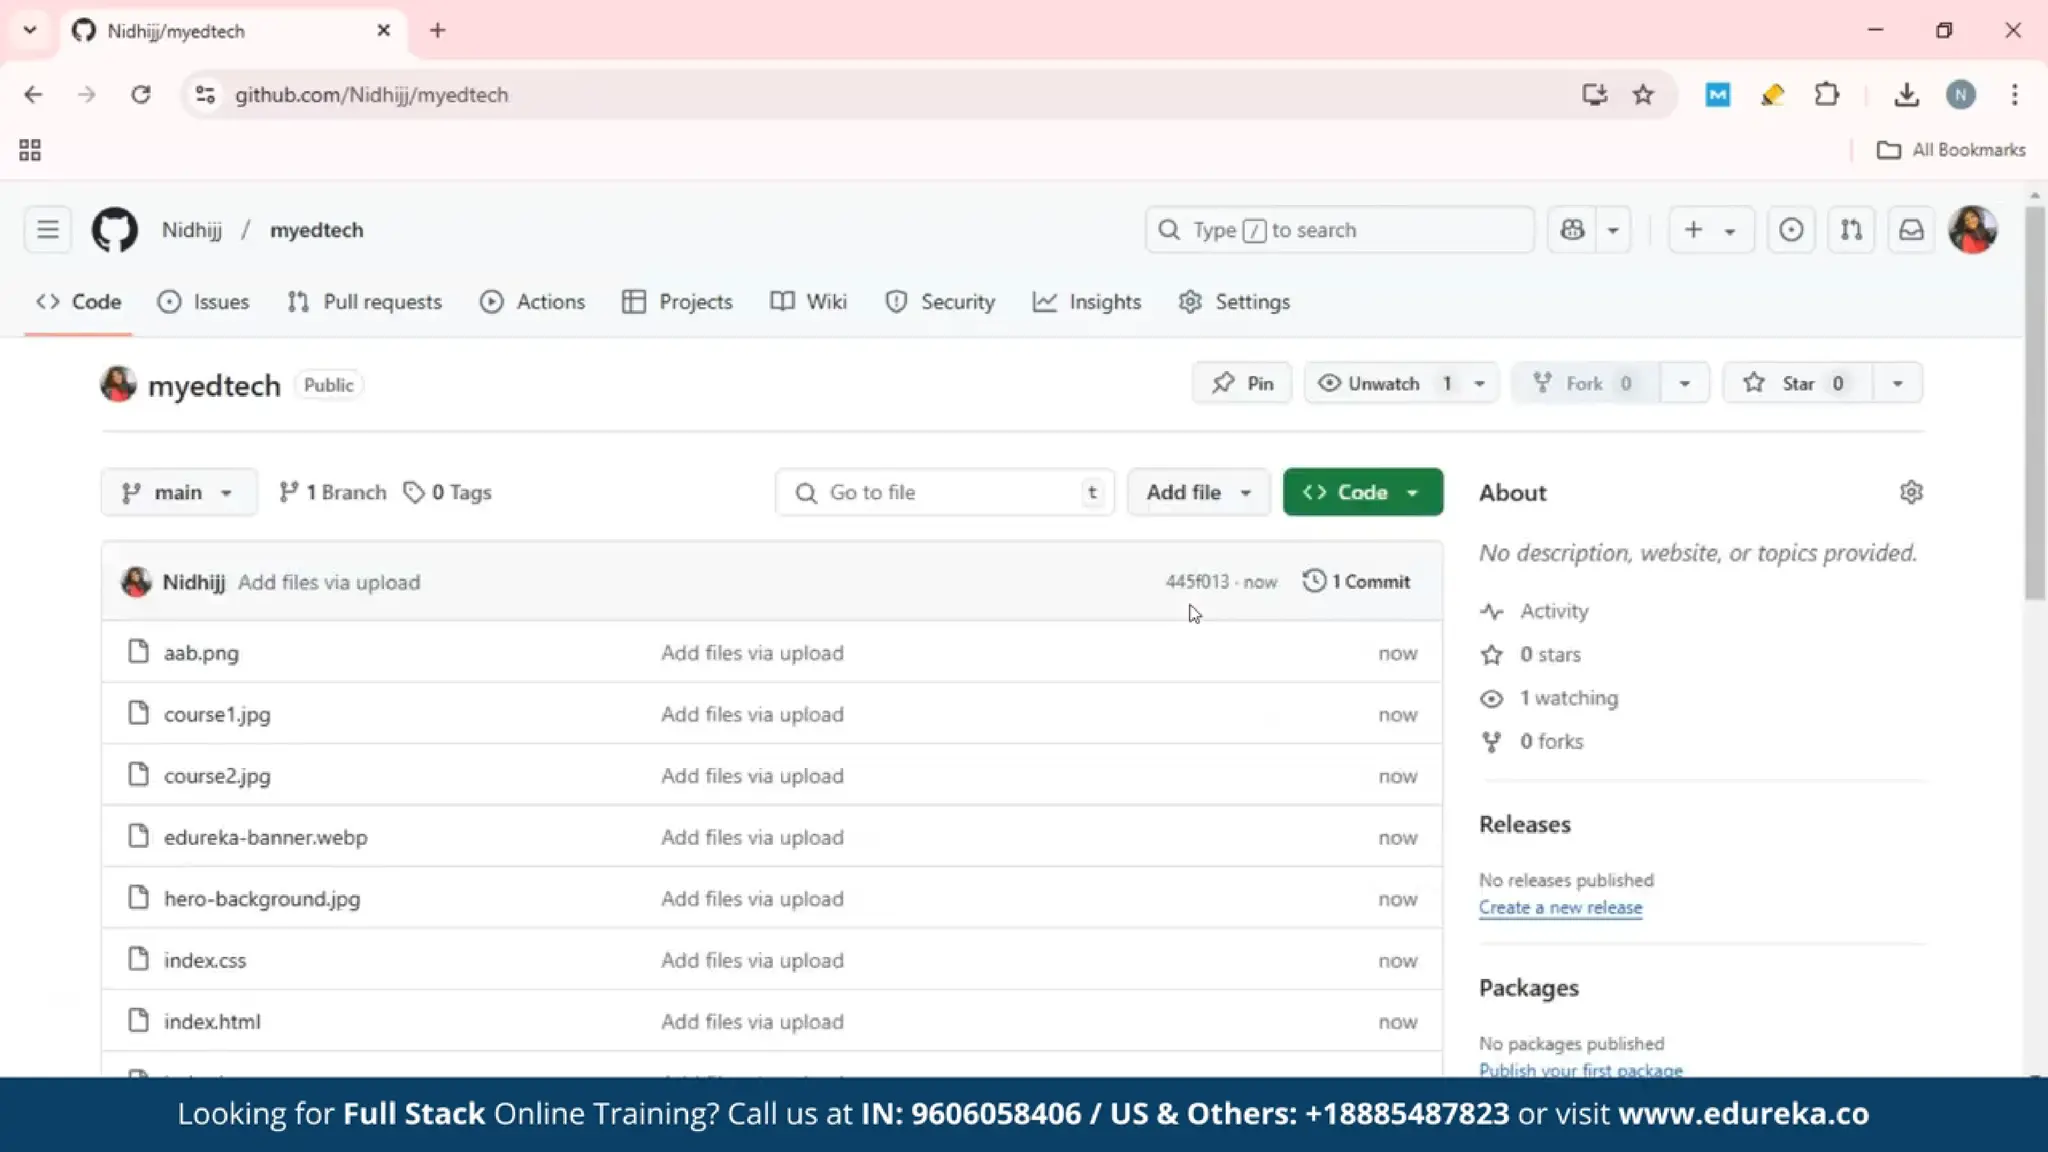Open the main branch selector dropdown
2048x1152 pixels.
[179, 492]
